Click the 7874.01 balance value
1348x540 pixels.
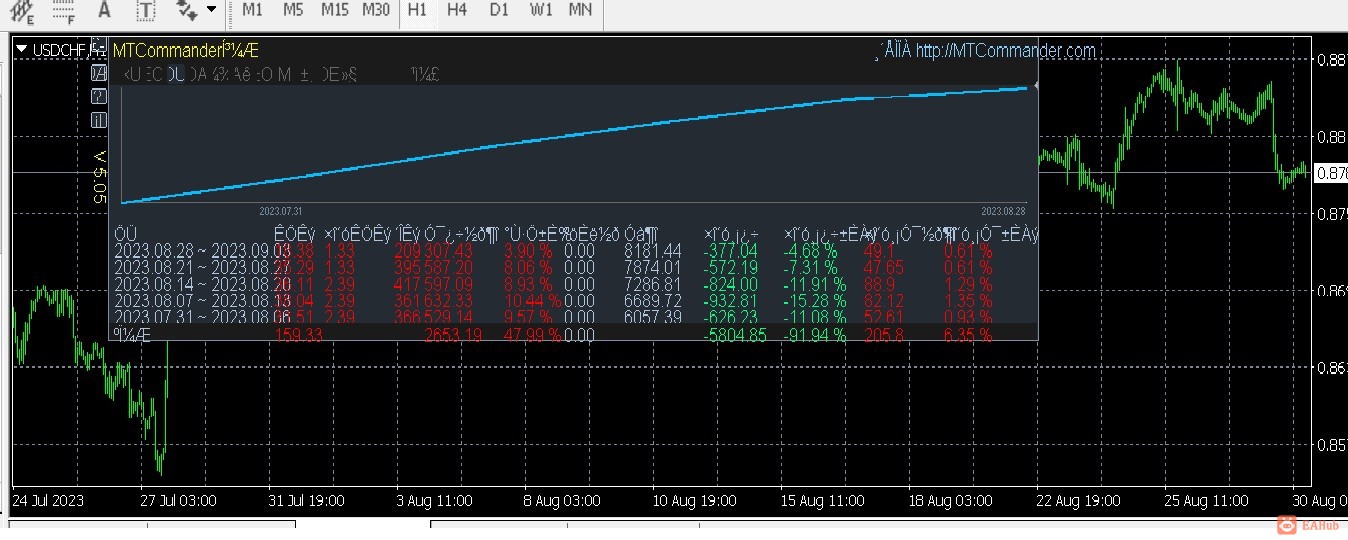pyautogui.click(x=652, y=268)
